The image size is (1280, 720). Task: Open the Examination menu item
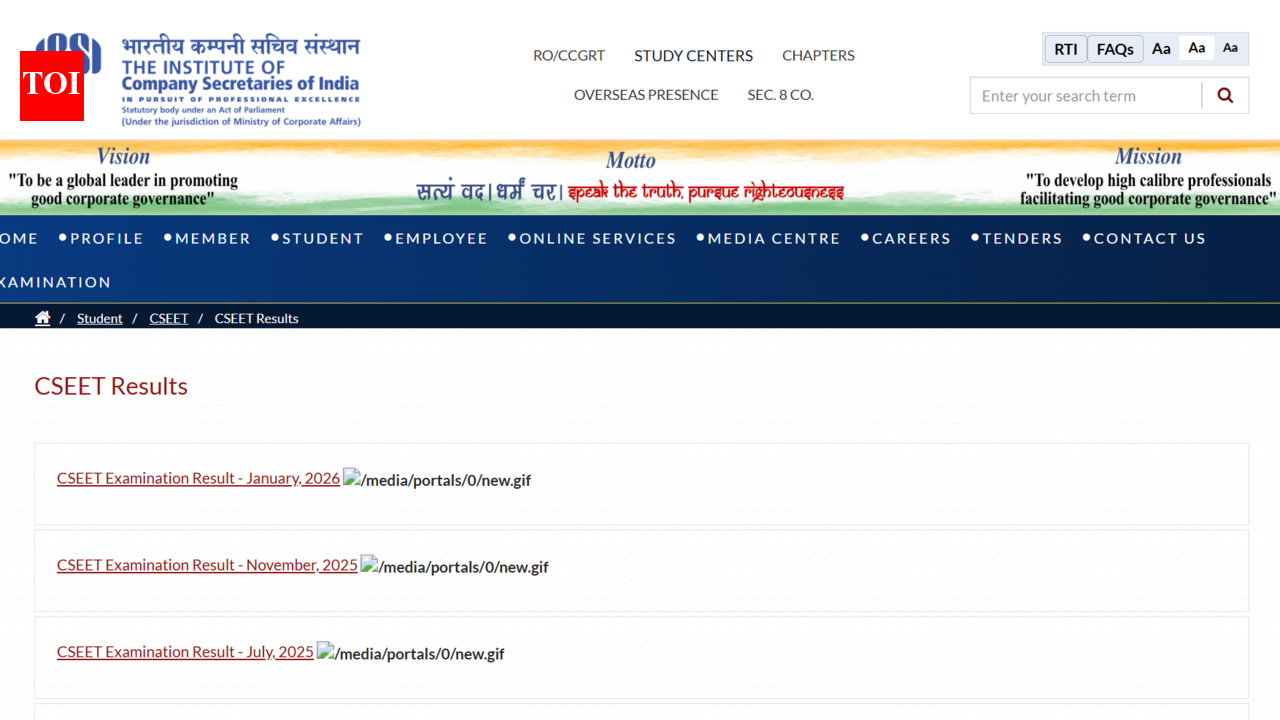55,282
